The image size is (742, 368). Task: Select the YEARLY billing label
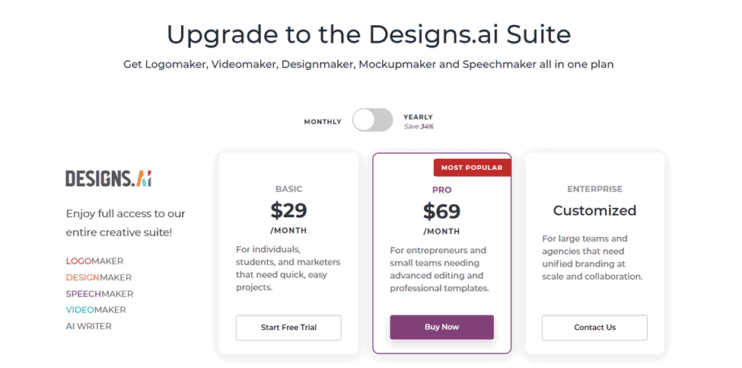(418, 117)
